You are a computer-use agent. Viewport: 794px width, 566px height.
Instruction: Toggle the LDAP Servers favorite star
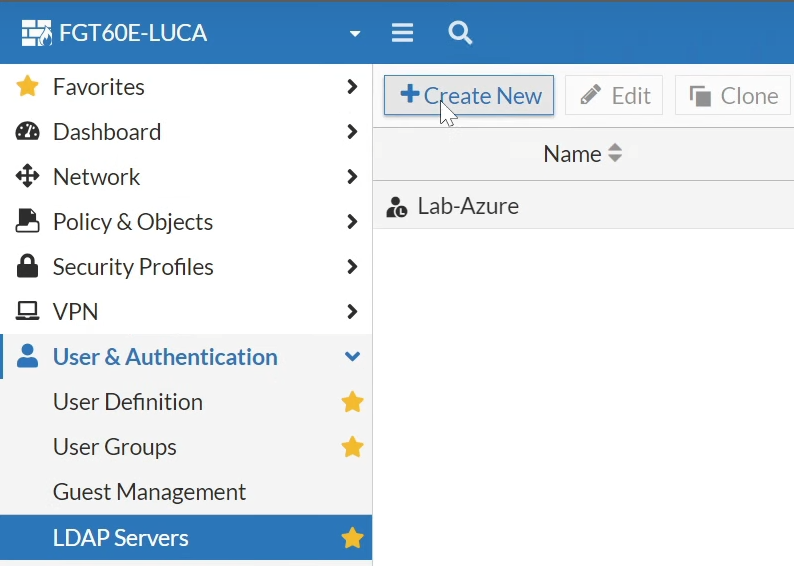click(x=352, y=538)
